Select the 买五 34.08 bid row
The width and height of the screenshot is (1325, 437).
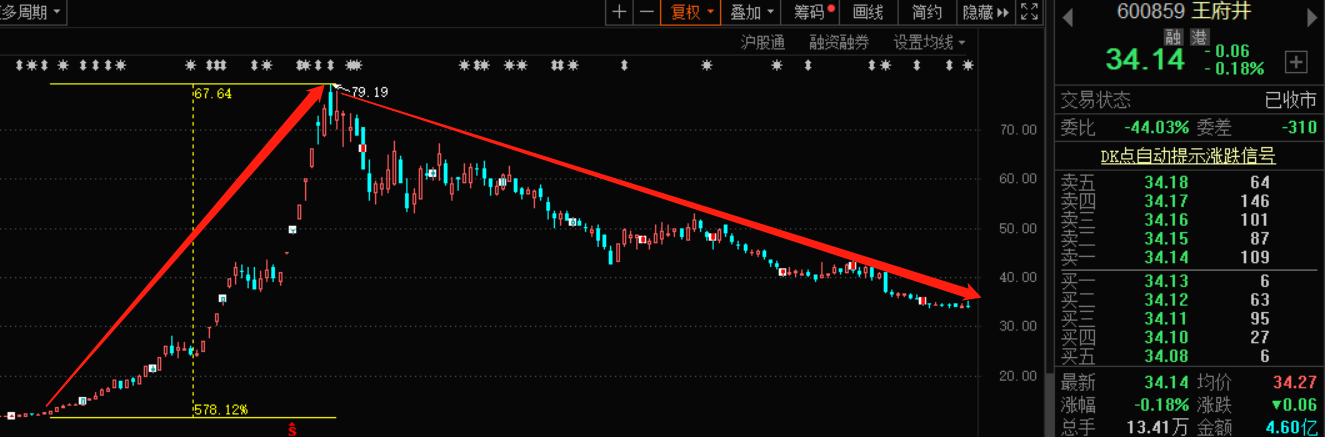tap(1190, 357)
